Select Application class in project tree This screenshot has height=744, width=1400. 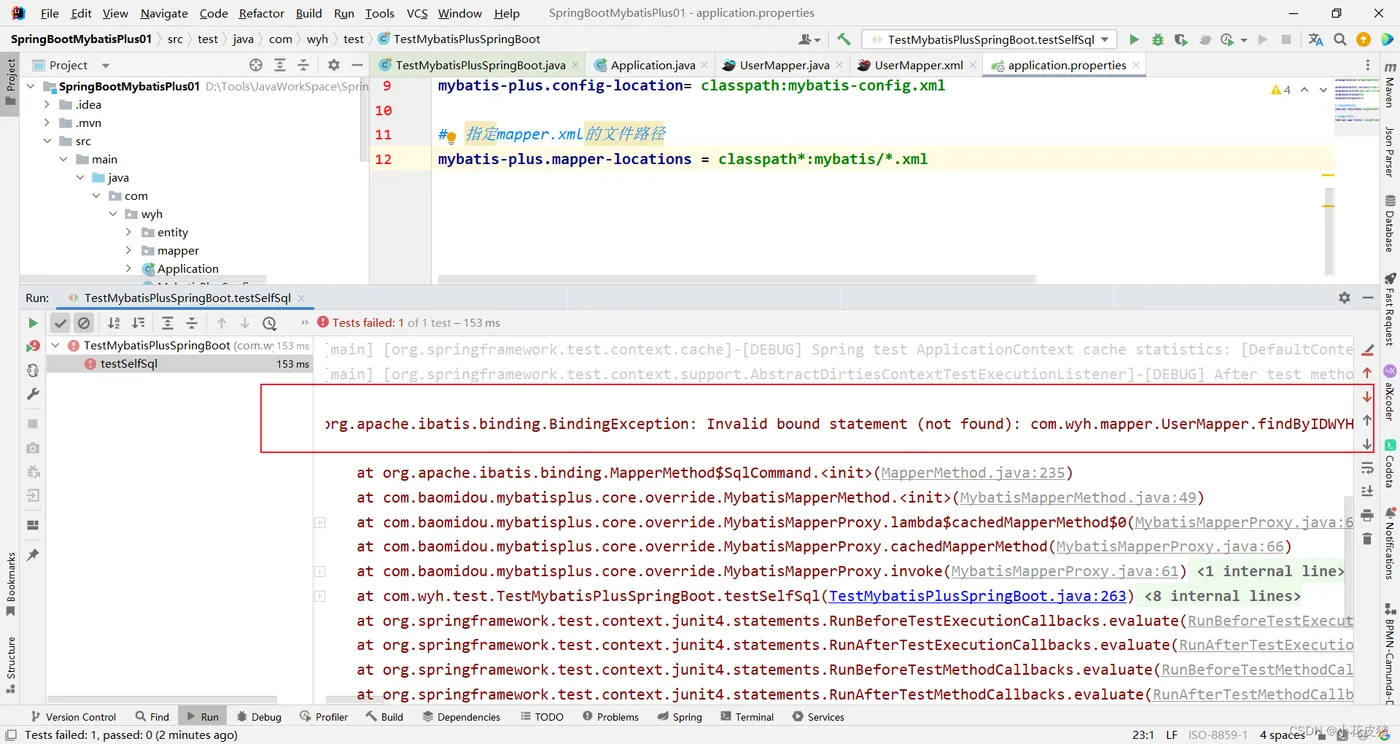[x=188, y=269]
